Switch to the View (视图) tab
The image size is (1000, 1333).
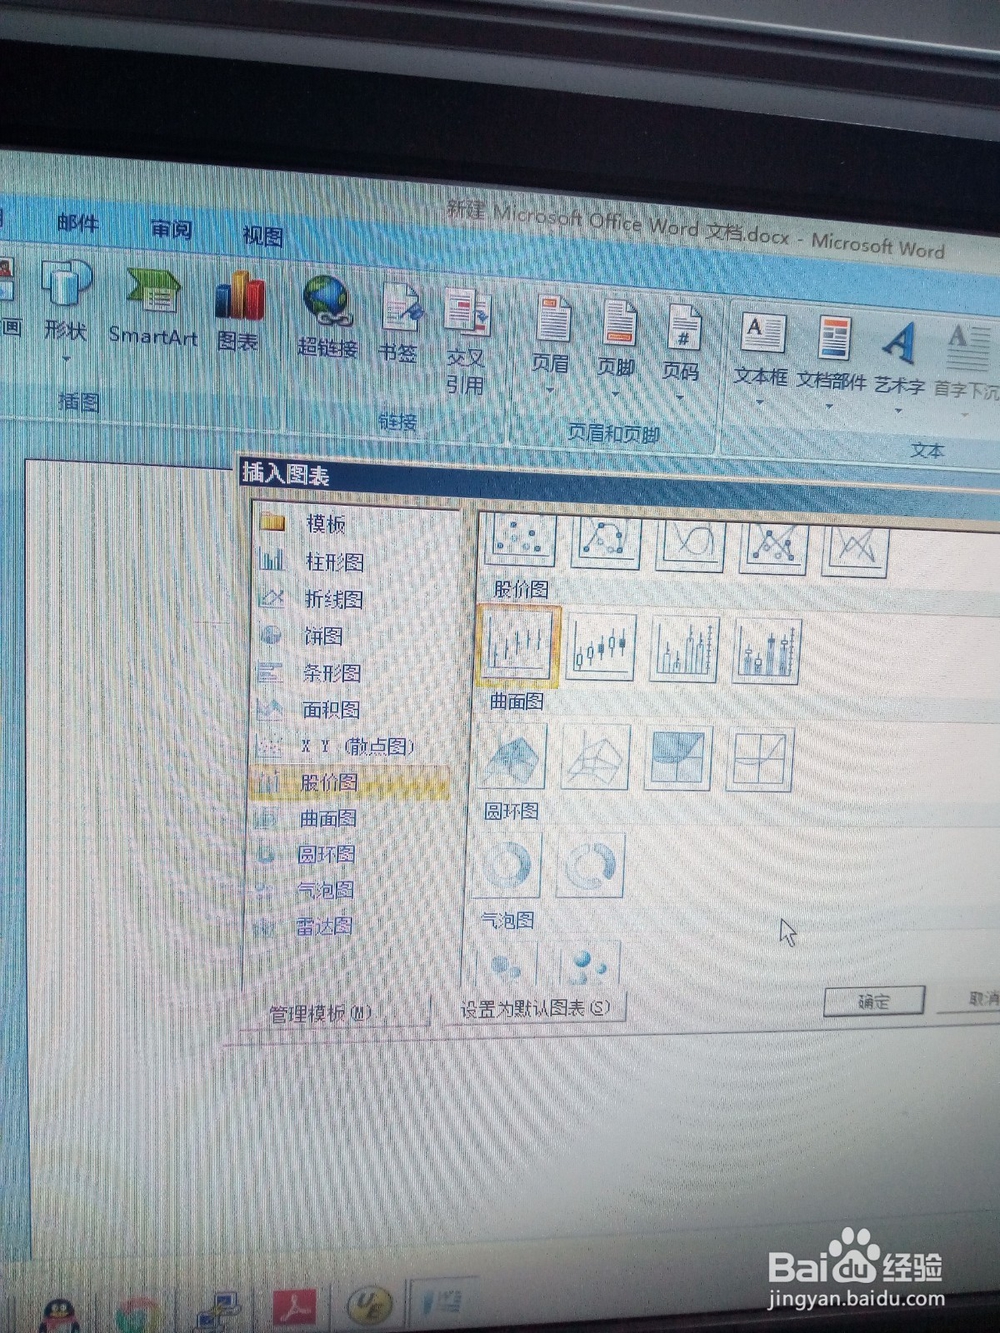[x=262, y=236]
